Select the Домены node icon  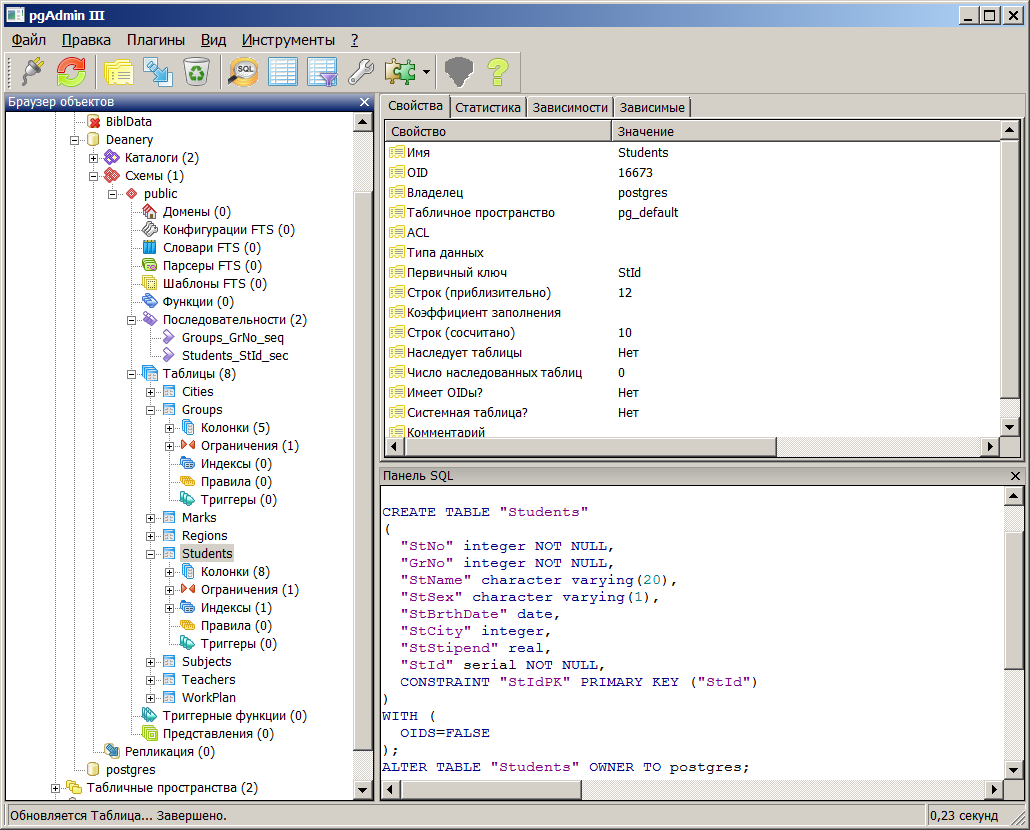(150, 211)
